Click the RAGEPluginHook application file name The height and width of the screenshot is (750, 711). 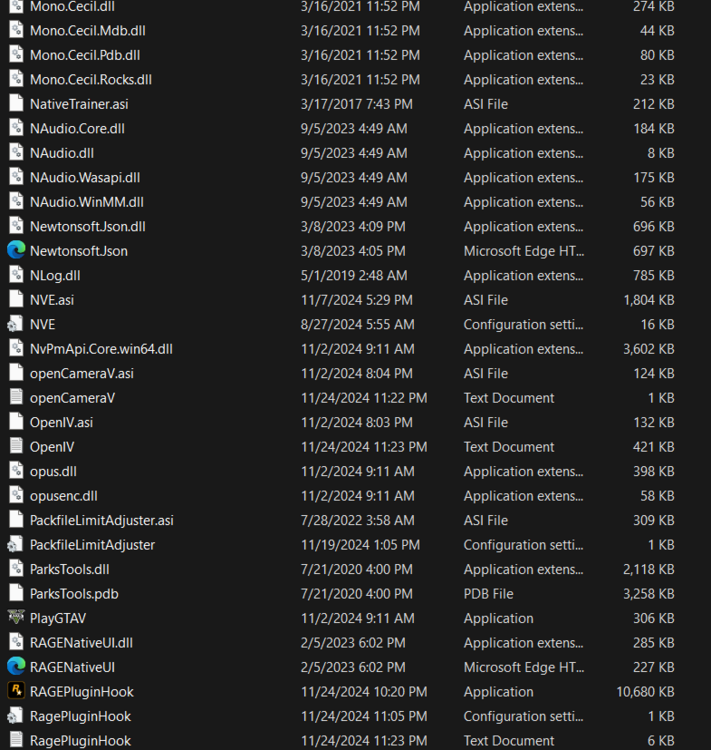[x=82, y=692]
